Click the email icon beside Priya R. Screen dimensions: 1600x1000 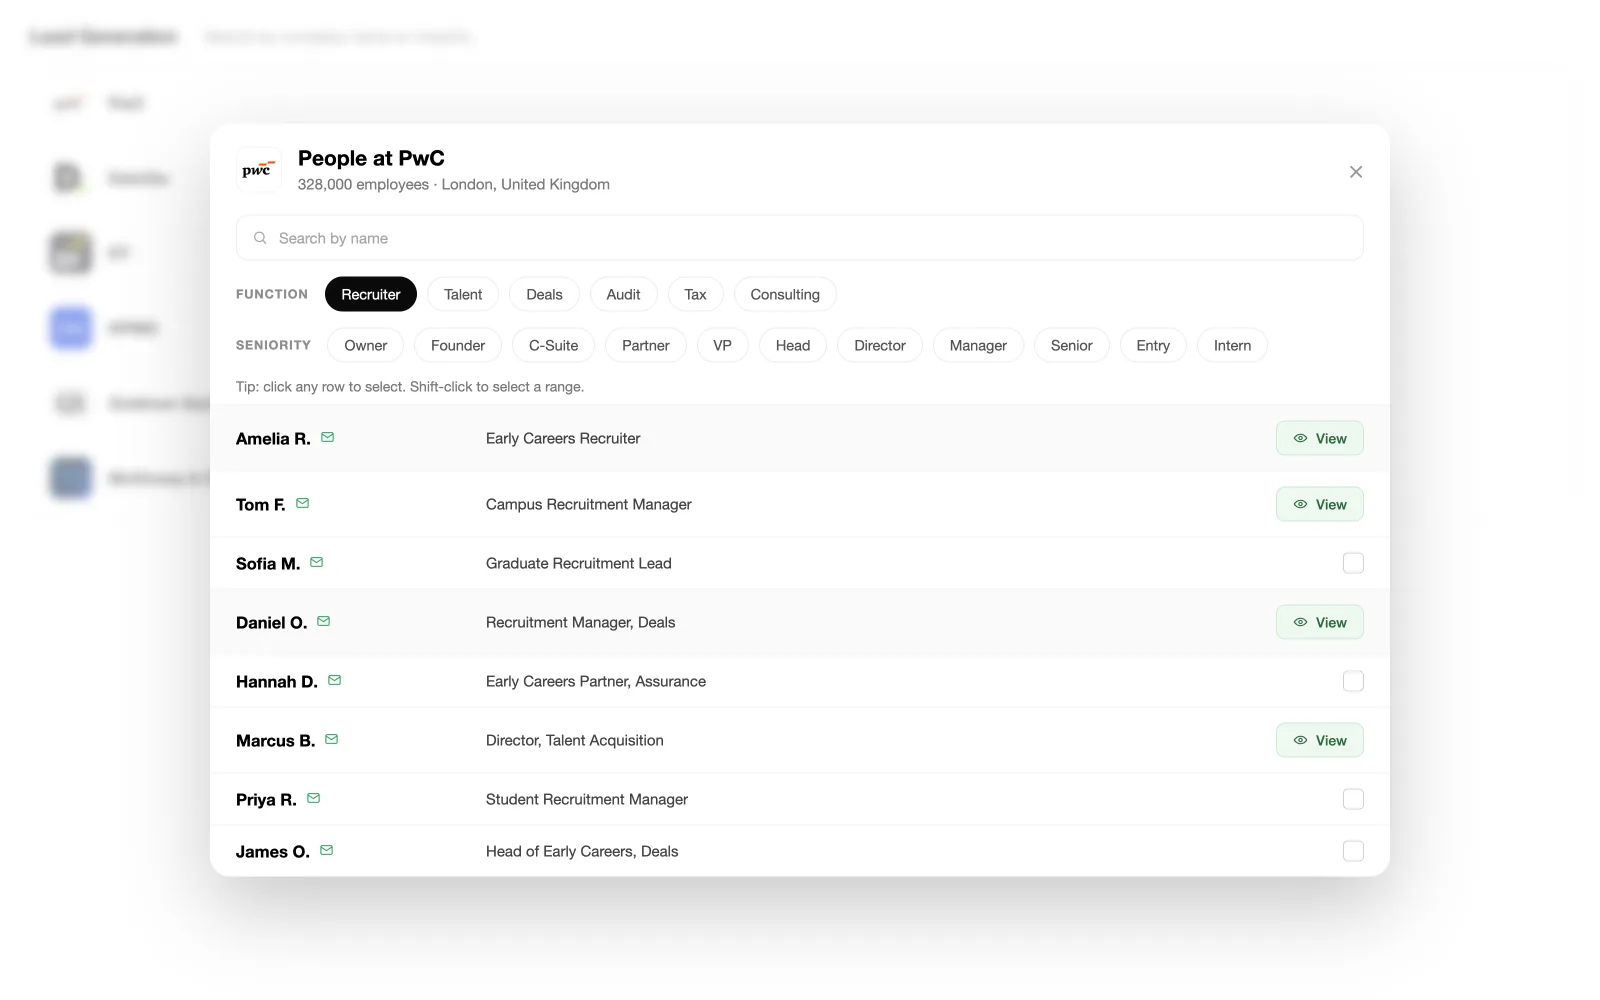[x=313, y=798]
